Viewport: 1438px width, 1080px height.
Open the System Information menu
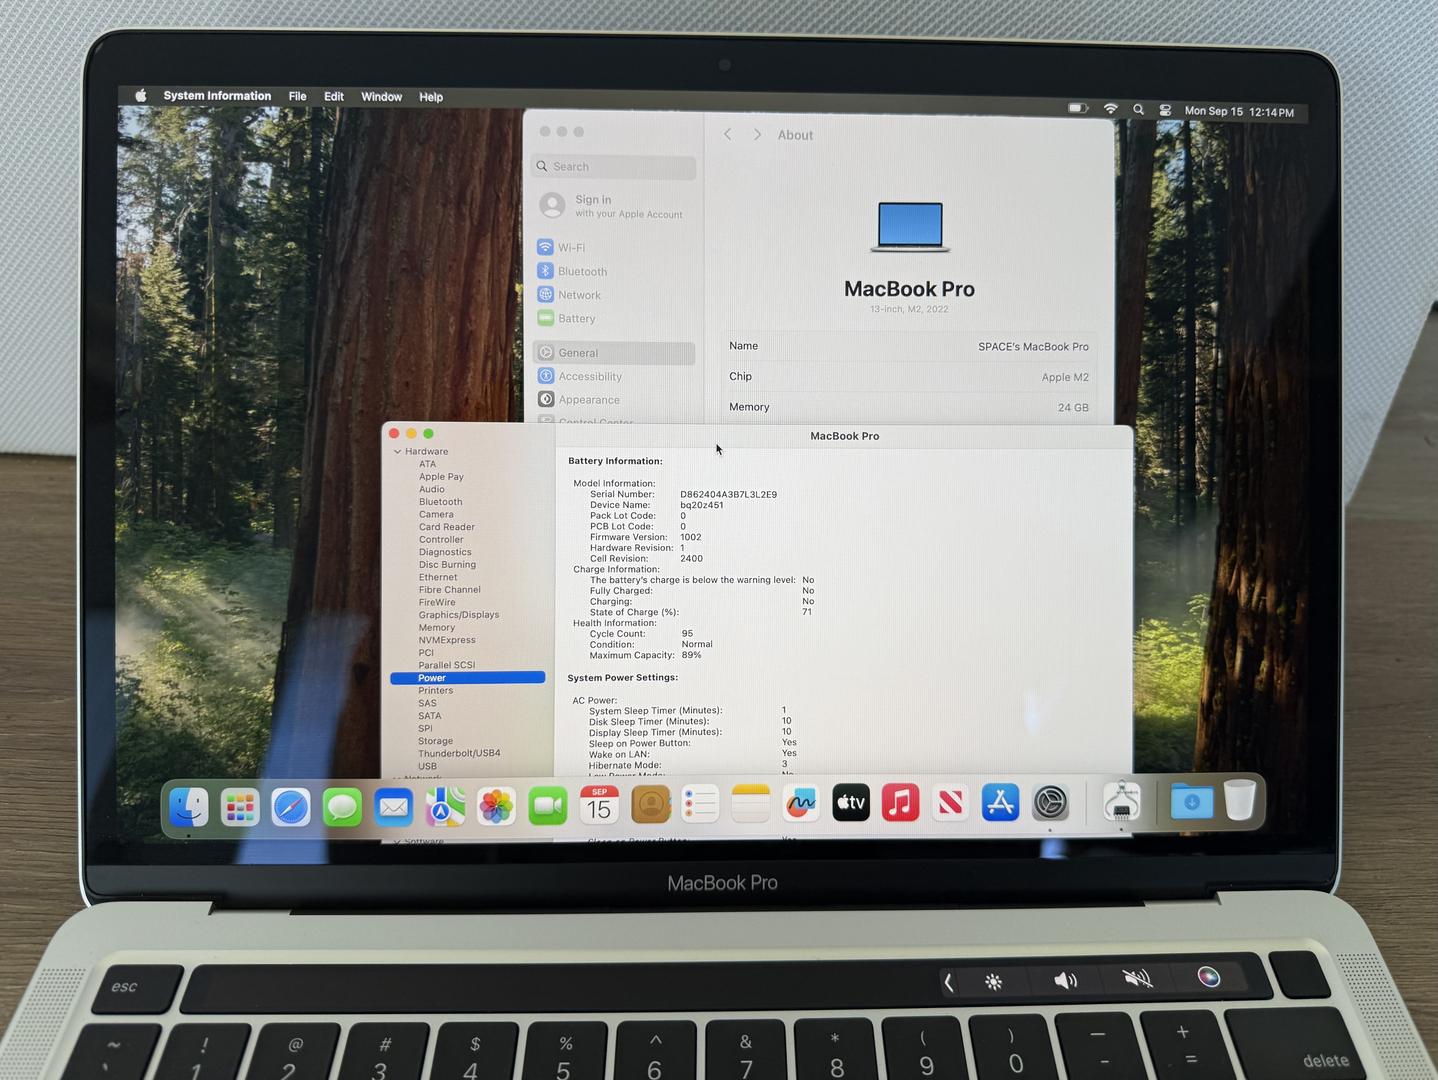click(217, 96)
